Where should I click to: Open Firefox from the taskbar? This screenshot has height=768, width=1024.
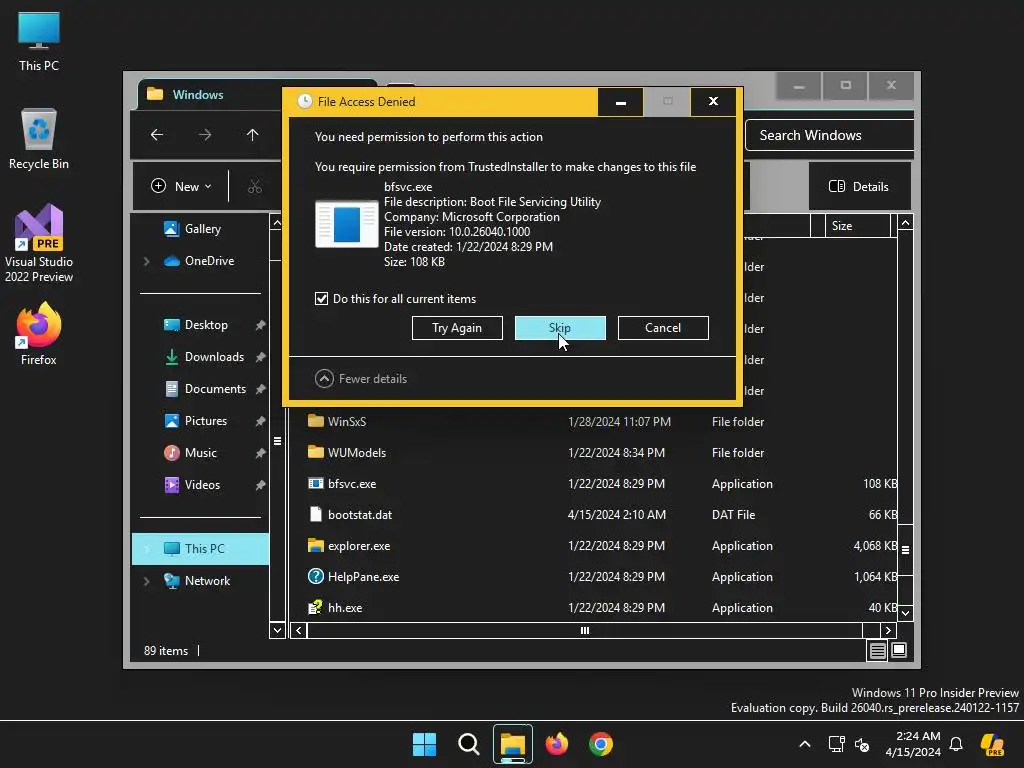[557, 744]
